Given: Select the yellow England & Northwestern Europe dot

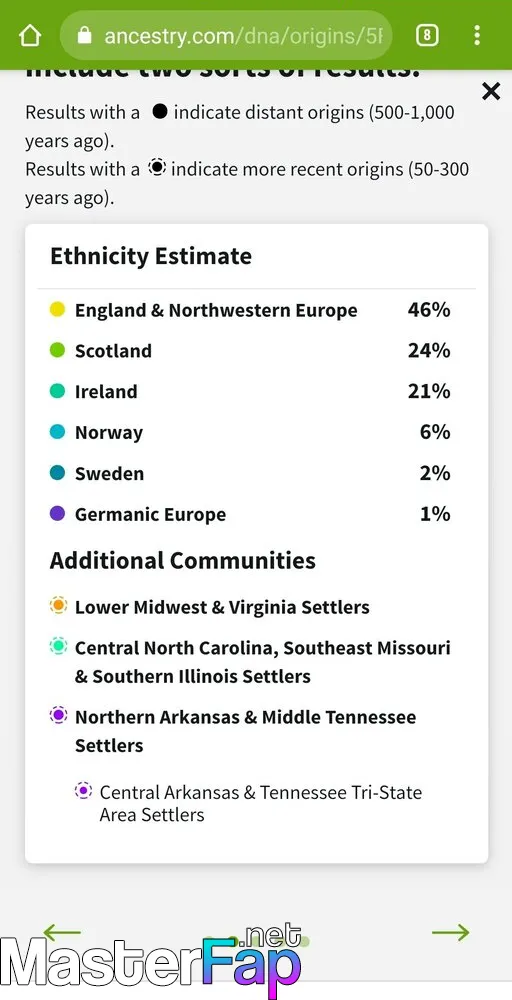Looking at the screenshot, I should [x=57, y=310].
